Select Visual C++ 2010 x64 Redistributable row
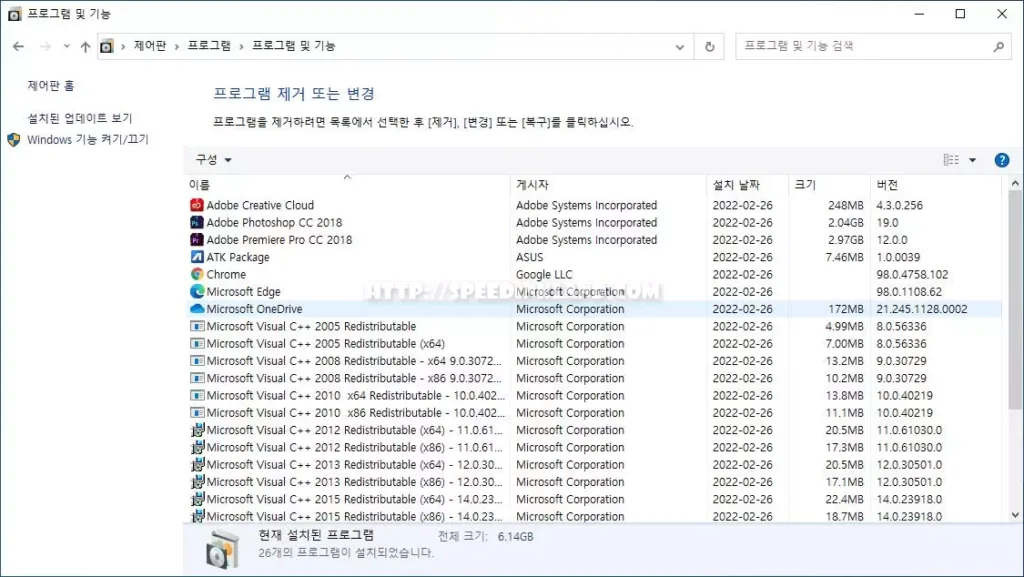The height and width of the screenshot is (577, 1024). click(594, 396)
